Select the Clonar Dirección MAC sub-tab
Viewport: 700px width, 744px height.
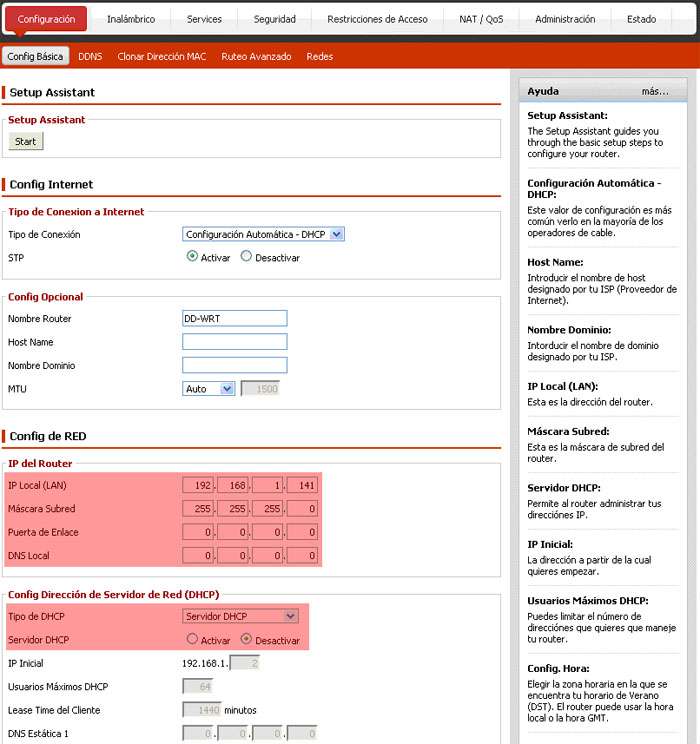(x=161, y=57)
